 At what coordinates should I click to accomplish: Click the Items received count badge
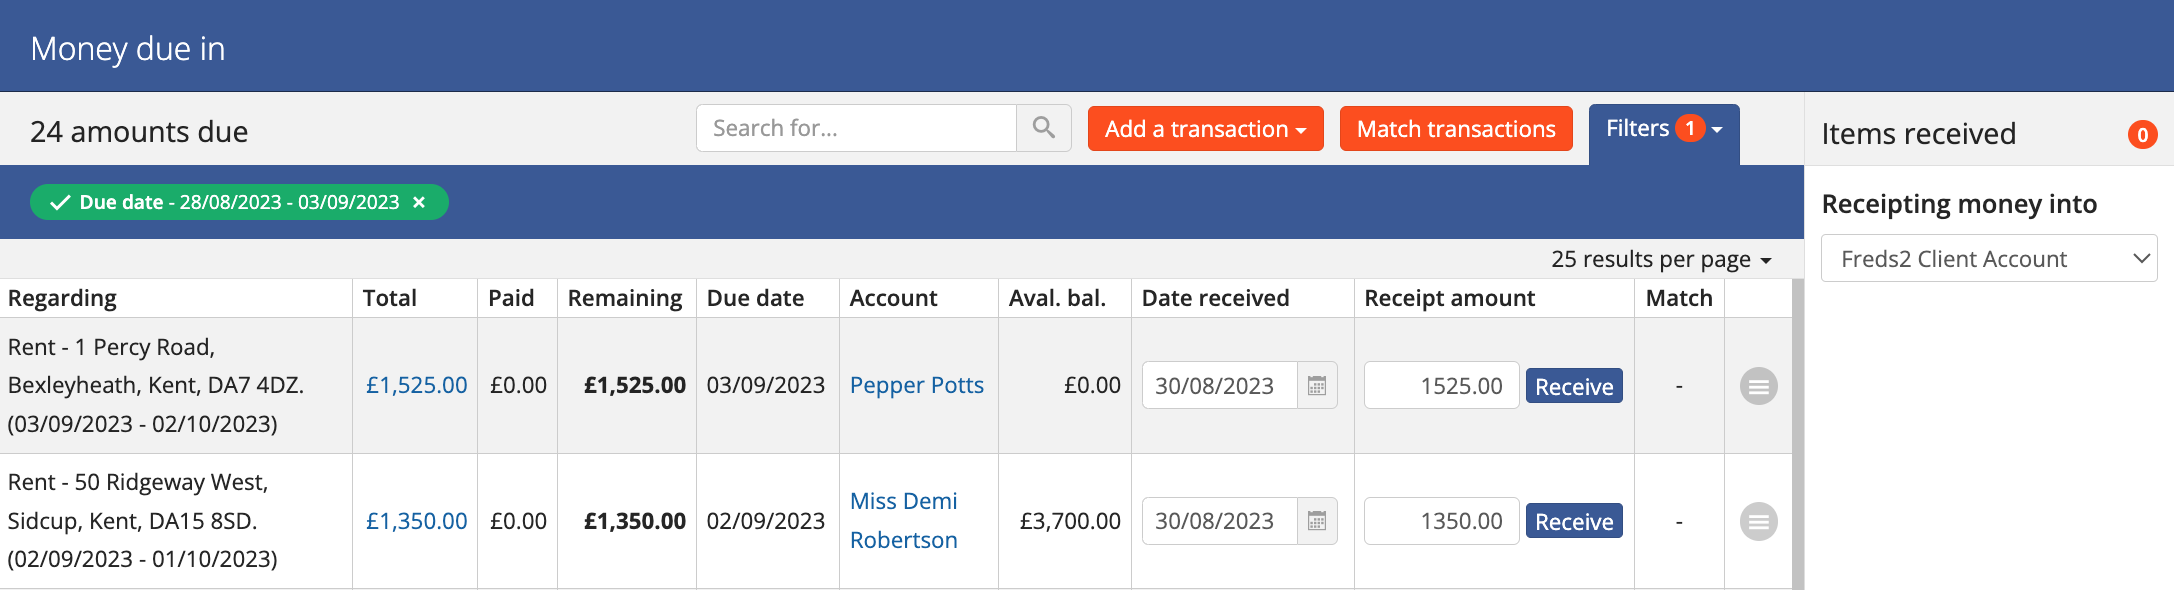pos(2142,134)
